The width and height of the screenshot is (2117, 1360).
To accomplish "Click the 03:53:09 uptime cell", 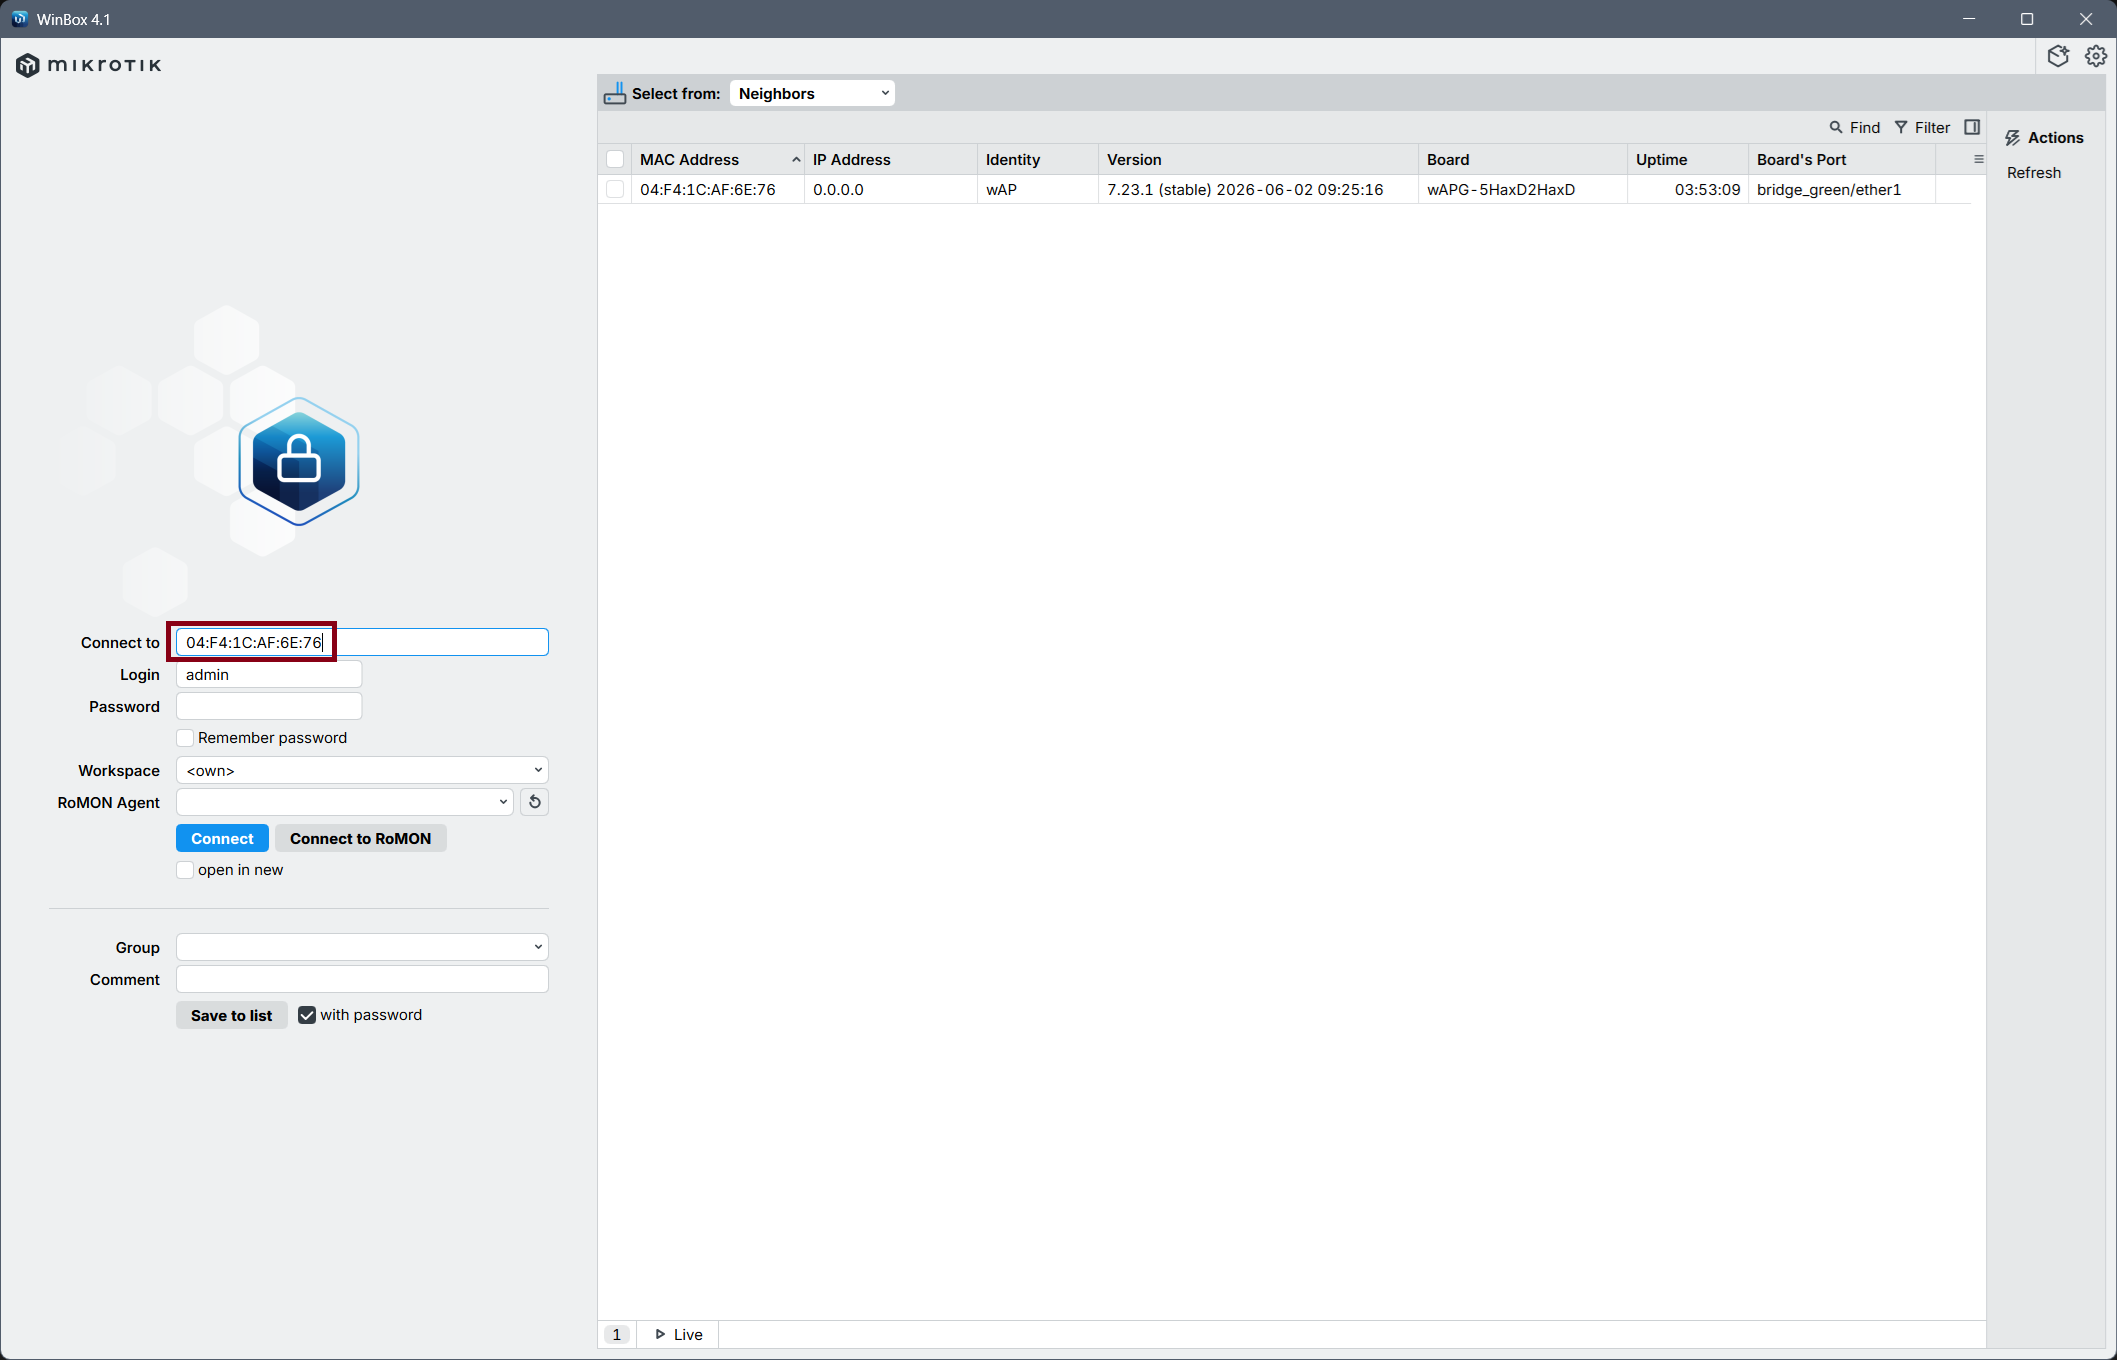I will pos(1687,189).
